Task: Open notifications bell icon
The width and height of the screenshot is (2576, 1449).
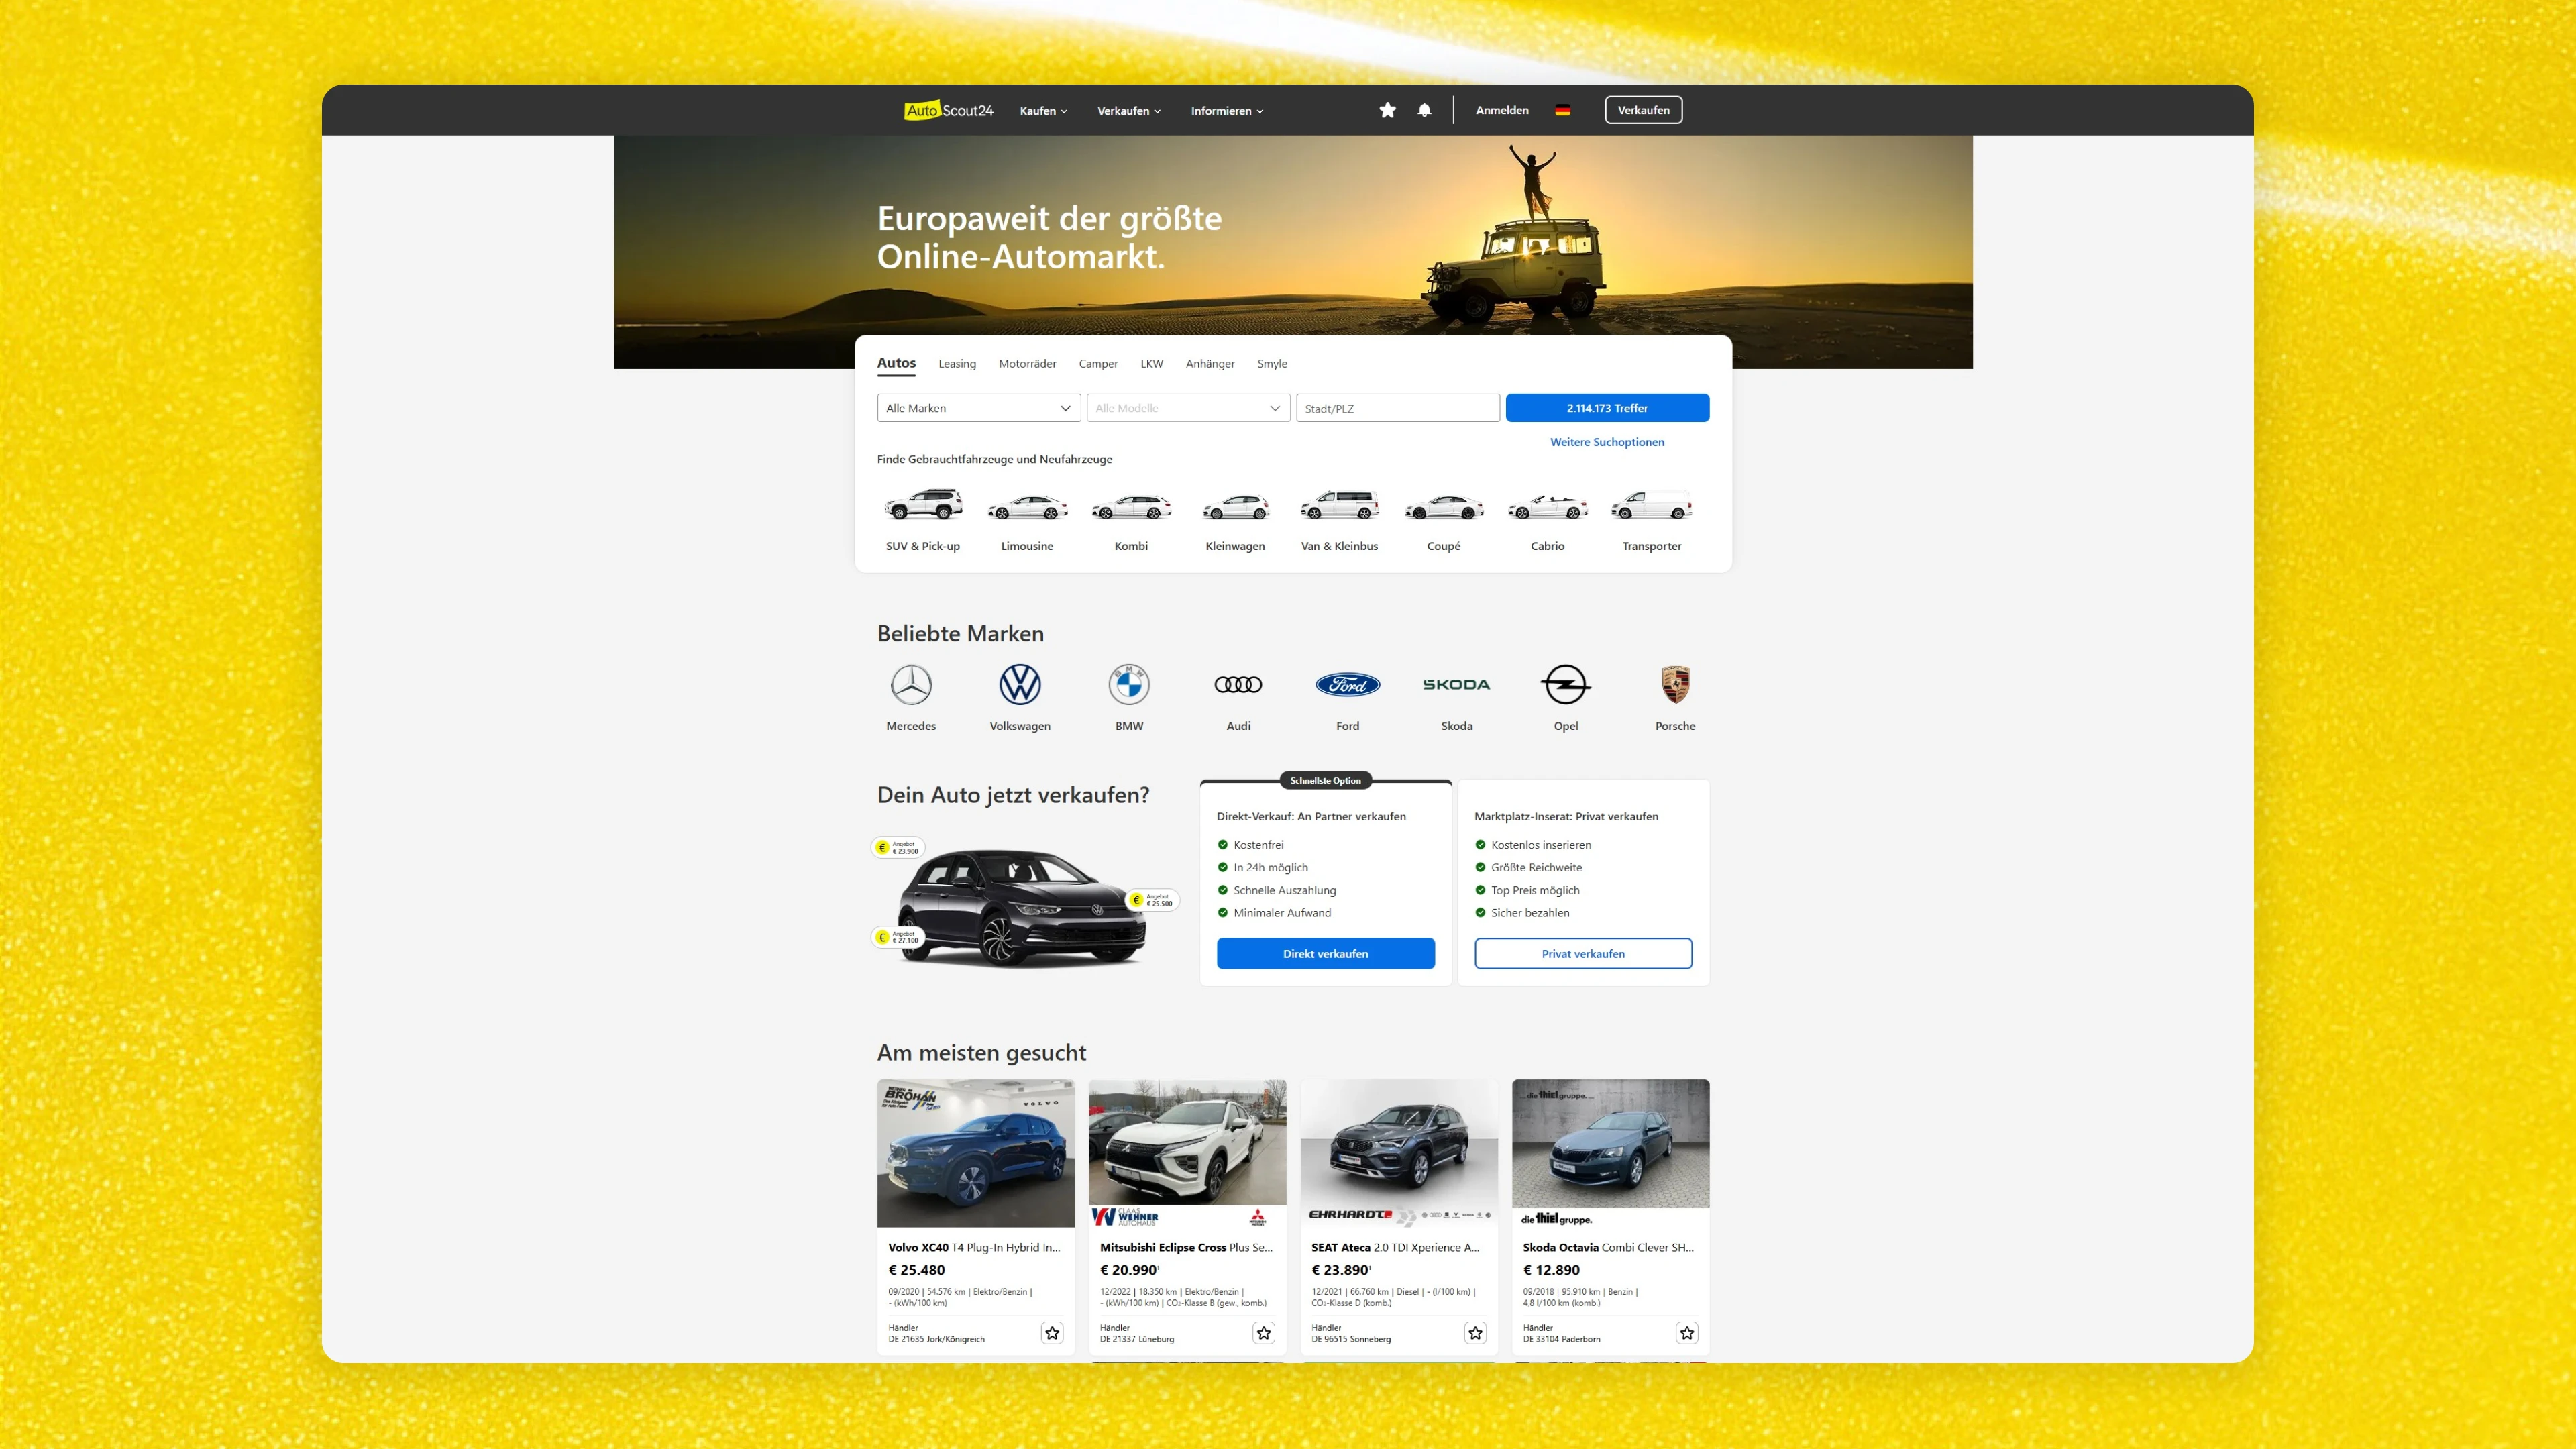Action: click(x=1424, y=110)
